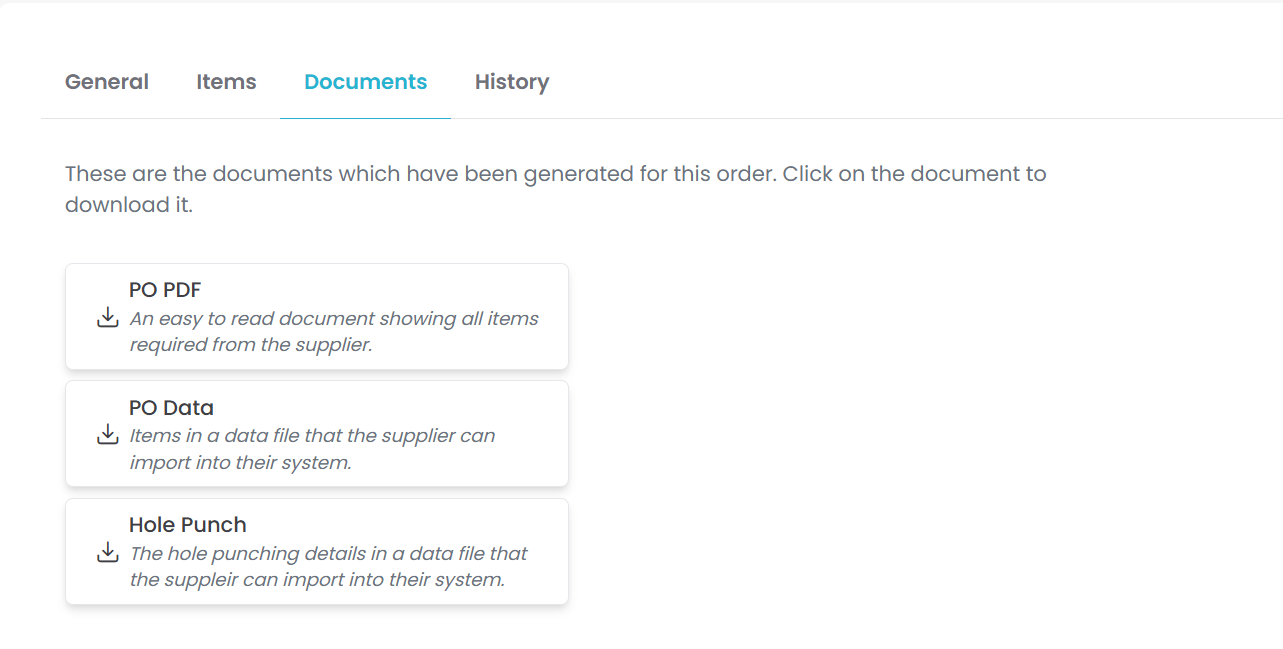Download the Hole Punch data file card

point(317,551)
